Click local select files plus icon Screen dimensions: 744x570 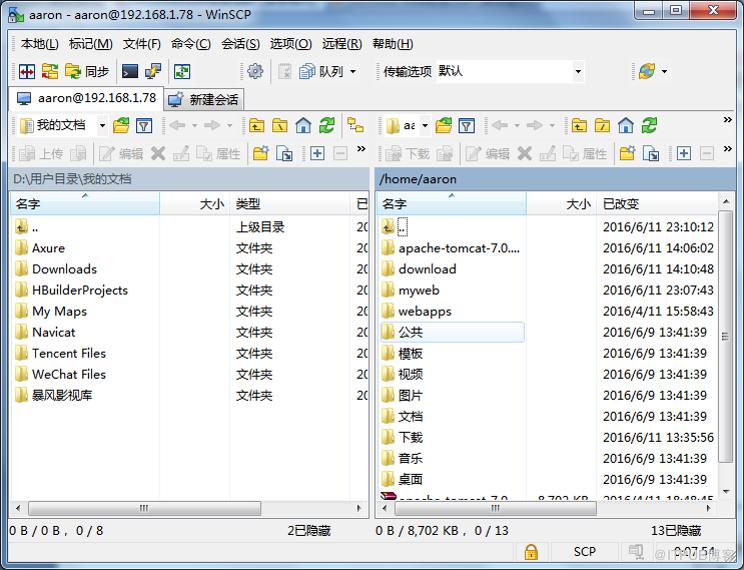point(317,153)
